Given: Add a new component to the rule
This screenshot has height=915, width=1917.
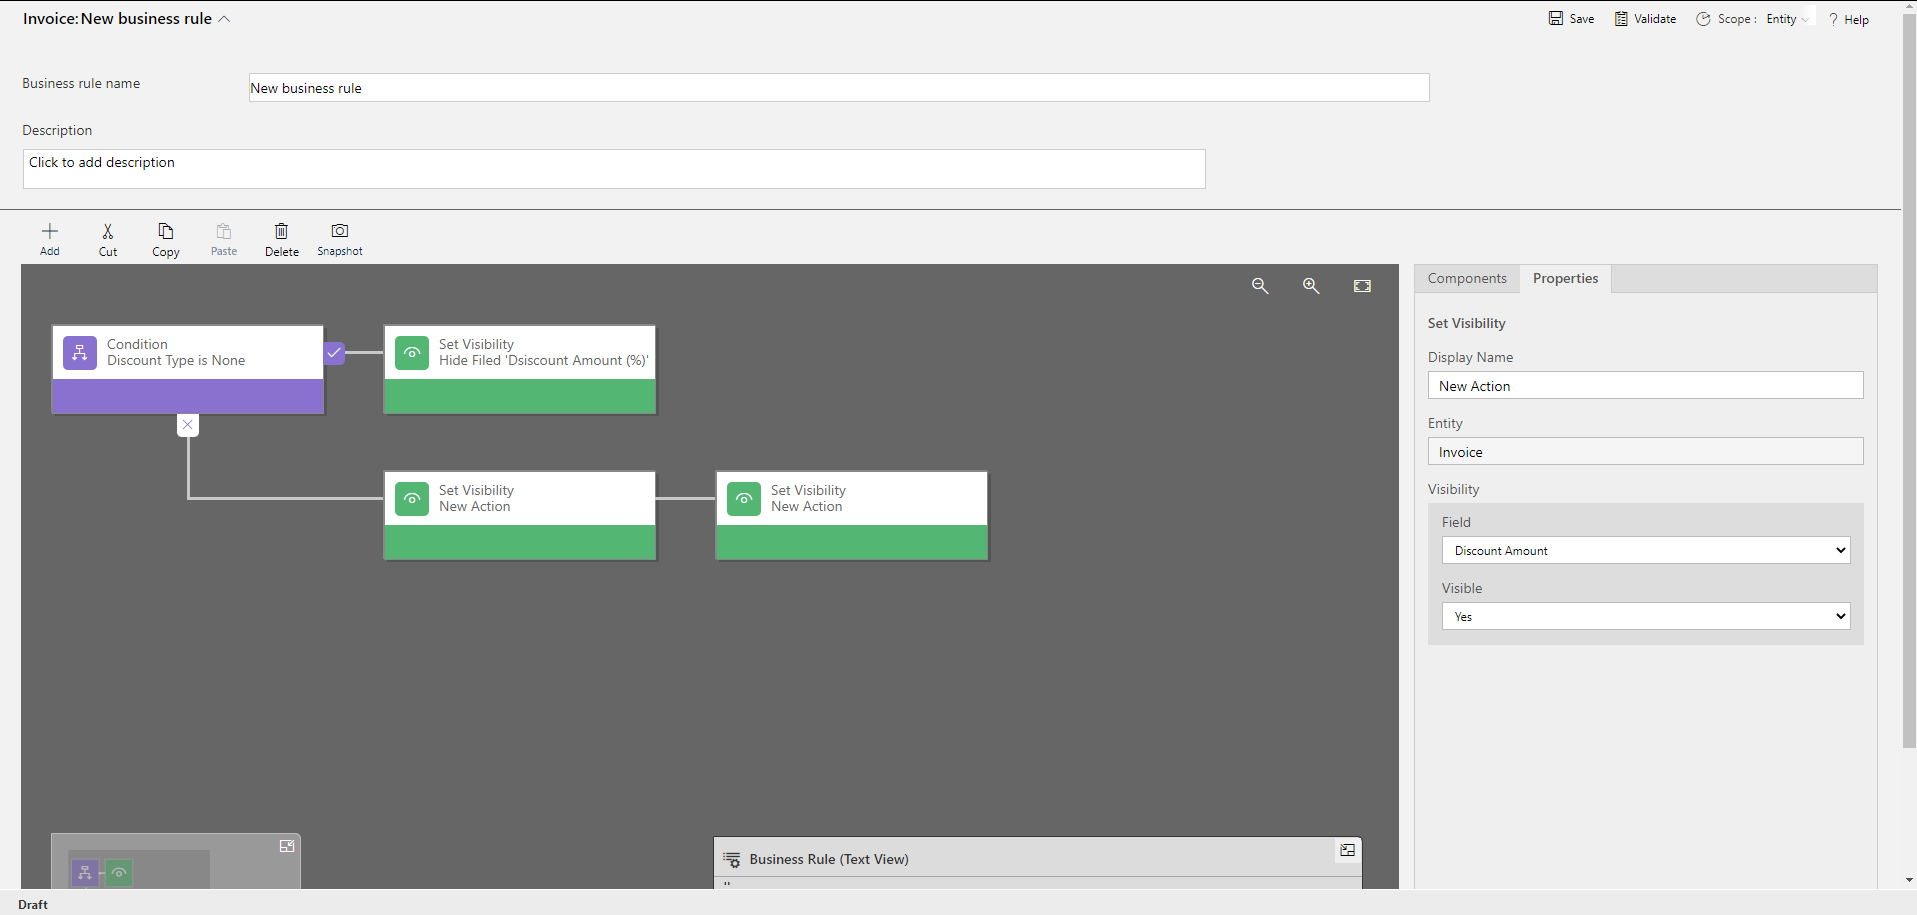Looking at the screenshot, I should pyautogui.click(x=48, y=238).
